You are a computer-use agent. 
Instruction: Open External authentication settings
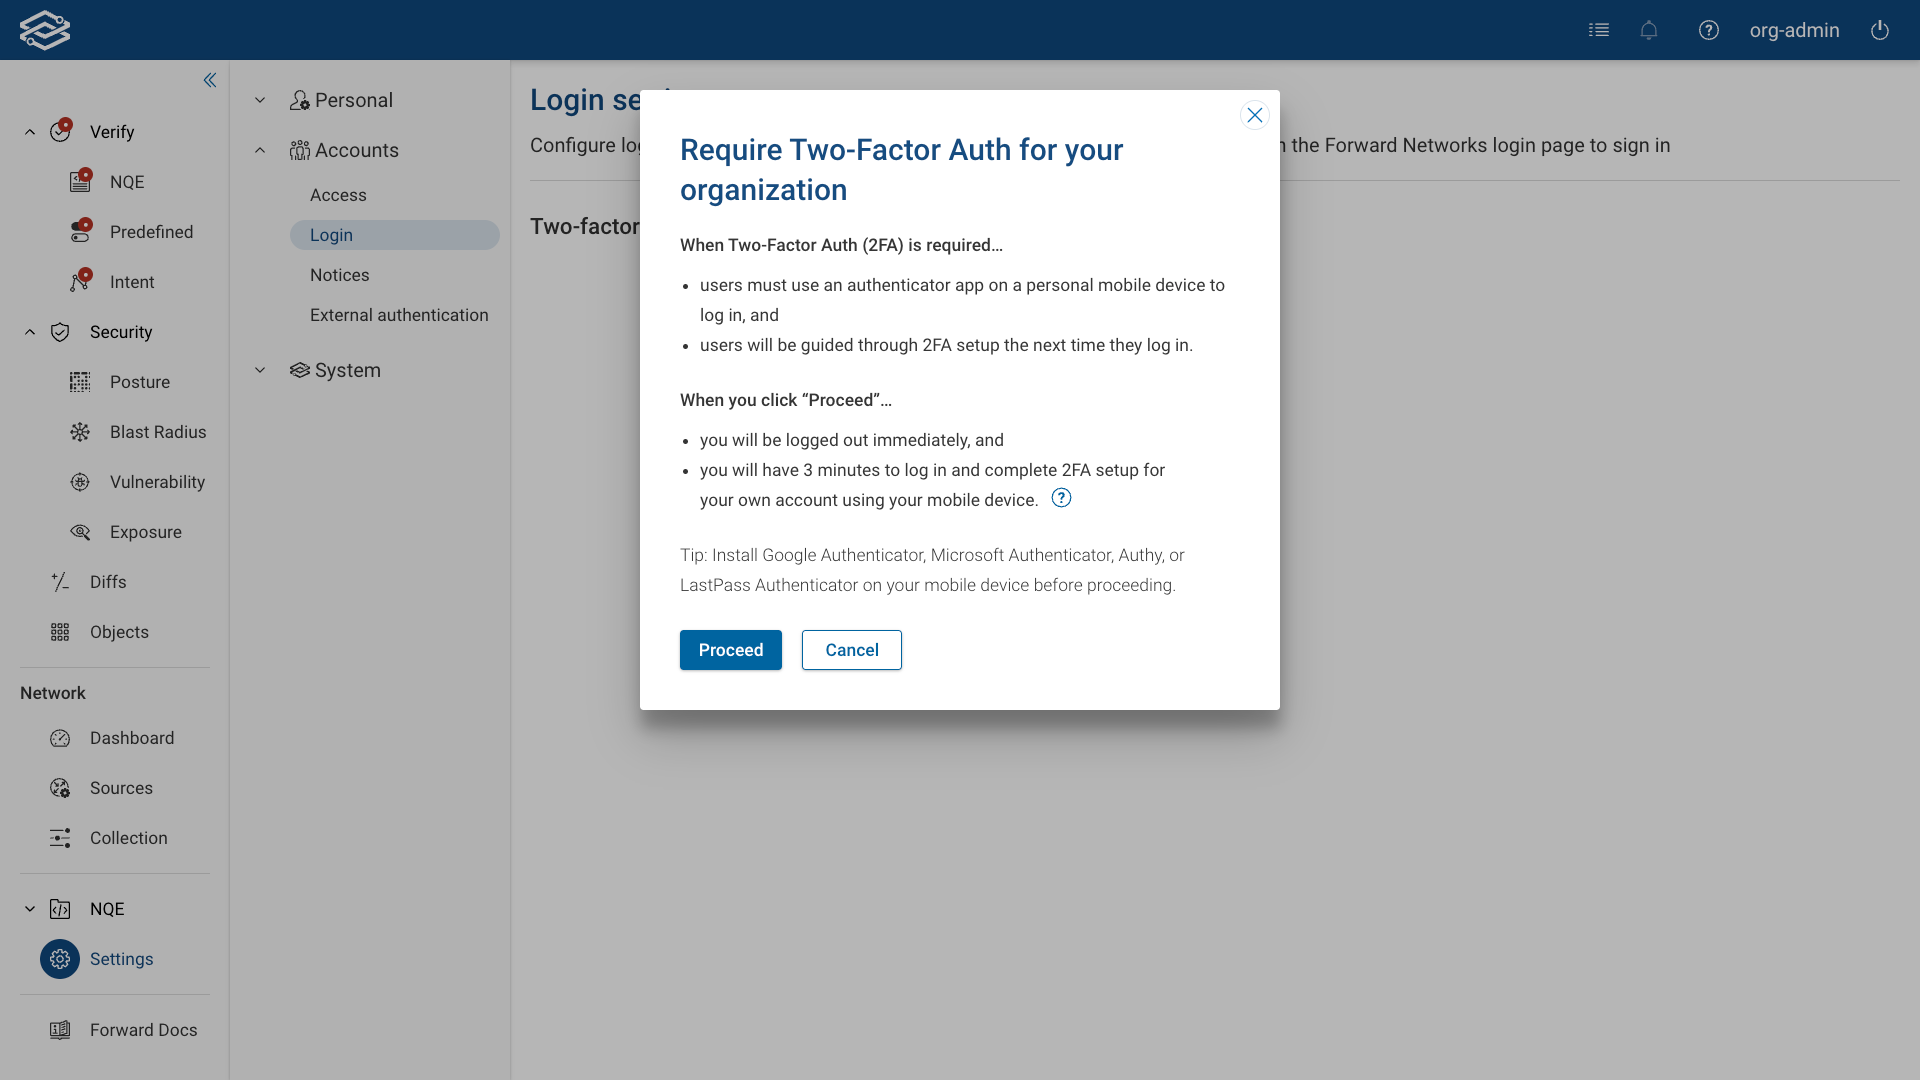398,314
